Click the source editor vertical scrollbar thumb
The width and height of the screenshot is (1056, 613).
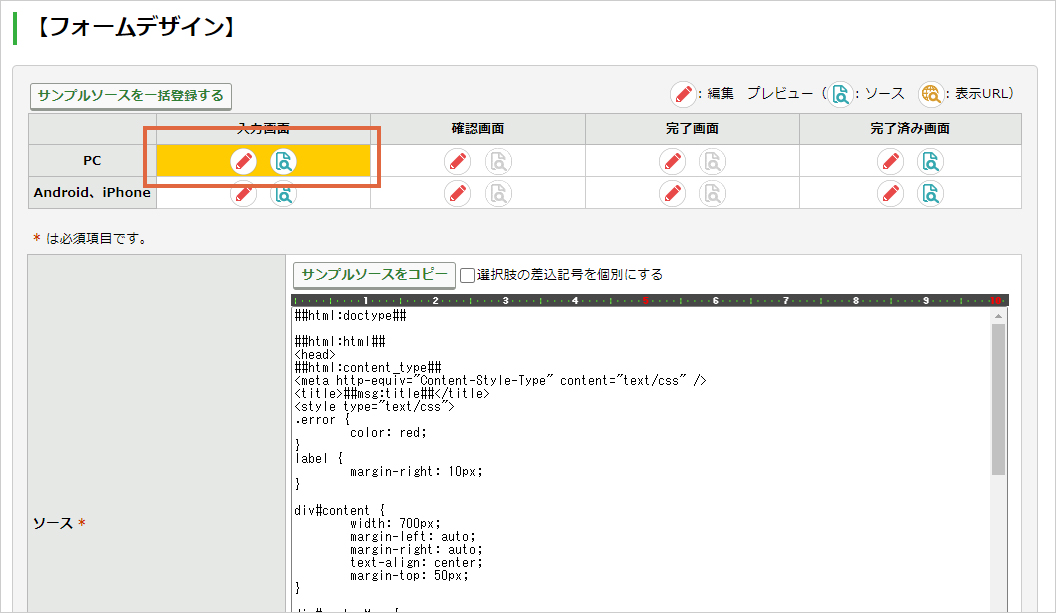998,399
